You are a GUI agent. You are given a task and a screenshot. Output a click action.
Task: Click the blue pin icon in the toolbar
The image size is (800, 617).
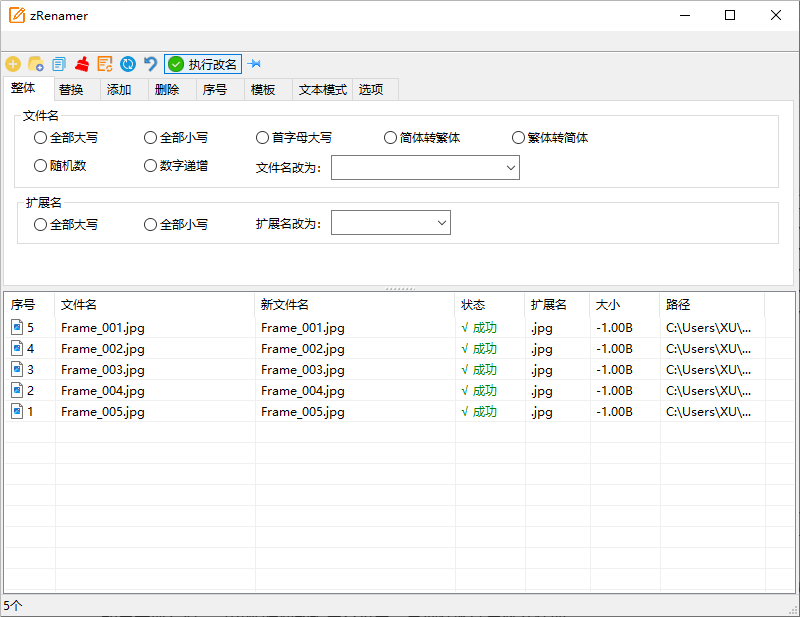click(254, 64)
